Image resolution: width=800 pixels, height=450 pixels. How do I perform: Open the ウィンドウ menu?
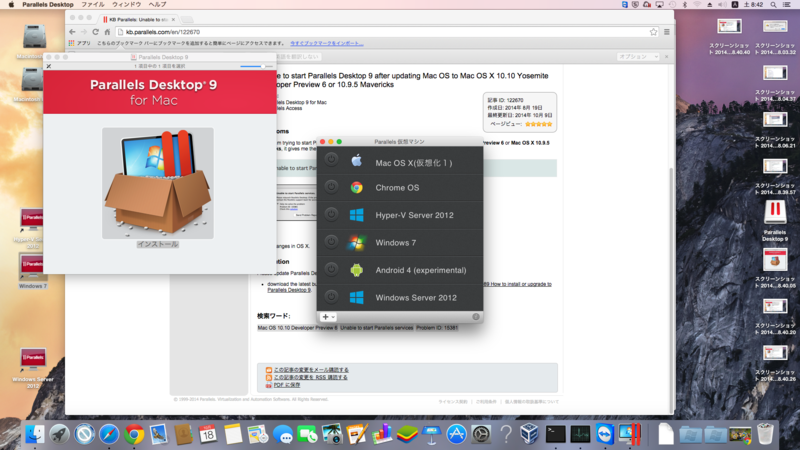click(127, 5)
